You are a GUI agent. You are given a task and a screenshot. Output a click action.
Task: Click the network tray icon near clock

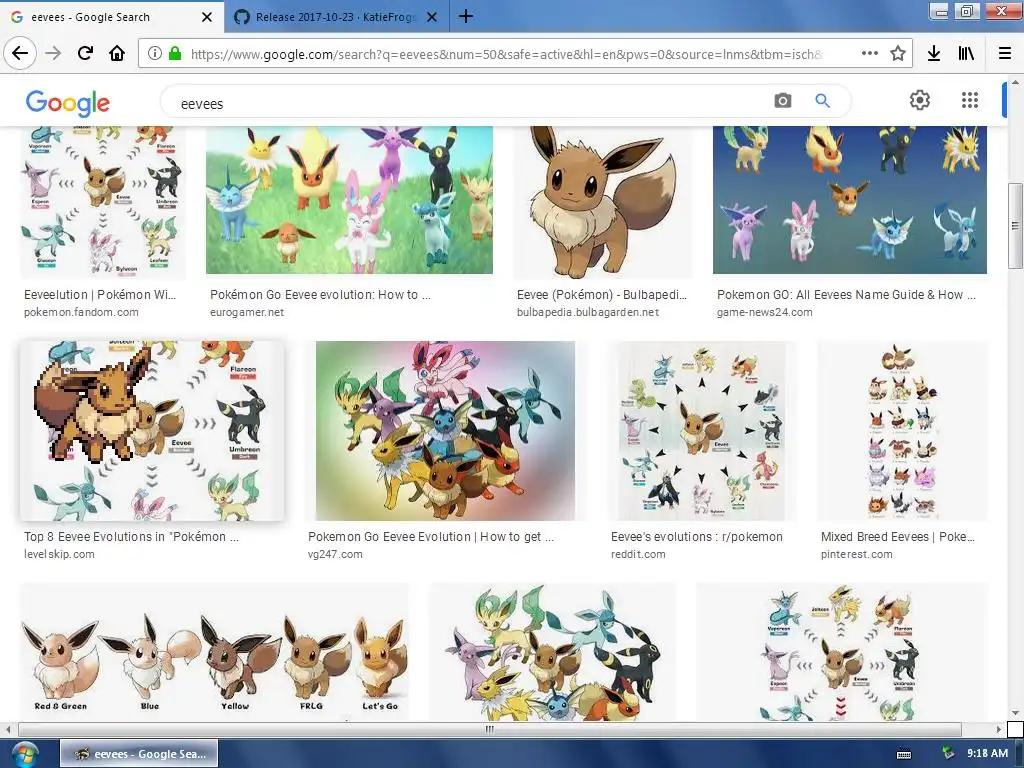948,754
